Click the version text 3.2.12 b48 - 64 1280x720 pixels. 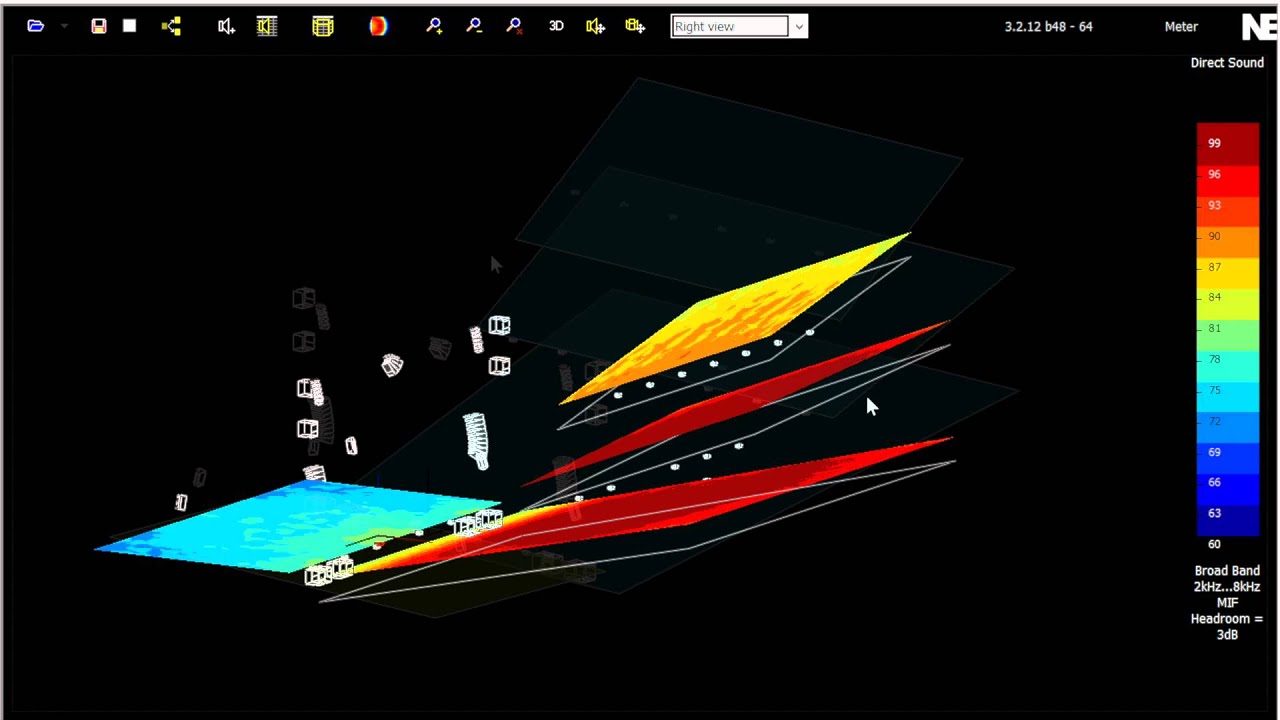pyautogui.click(x=1048, y=27)
